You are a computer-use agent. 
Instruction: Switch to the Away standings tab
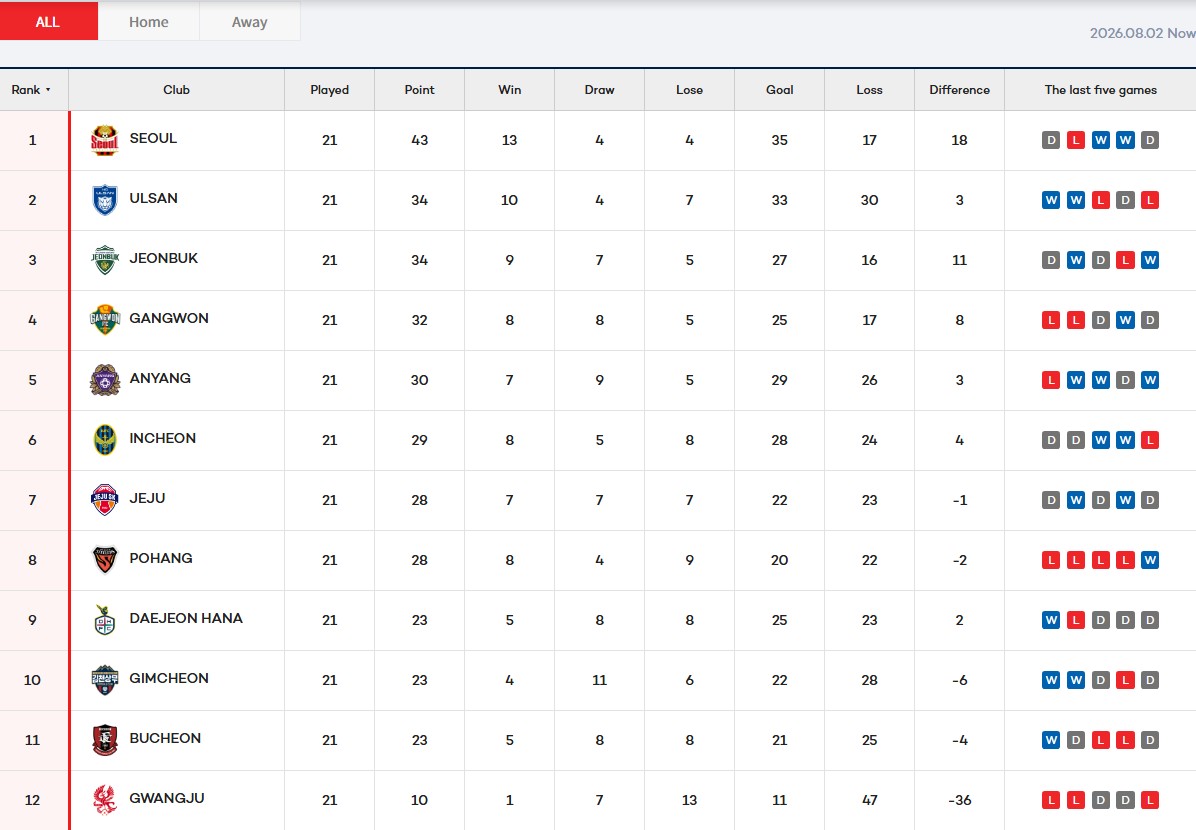[249, 22]
